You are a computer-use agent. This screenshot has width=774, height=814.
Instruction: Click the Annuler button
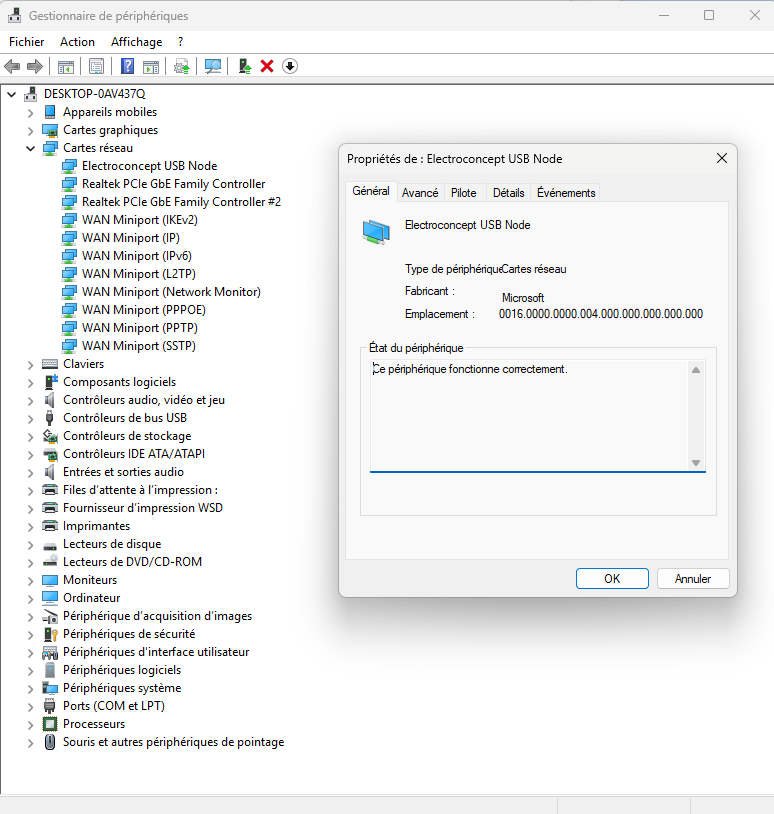(x=692, y=578)
